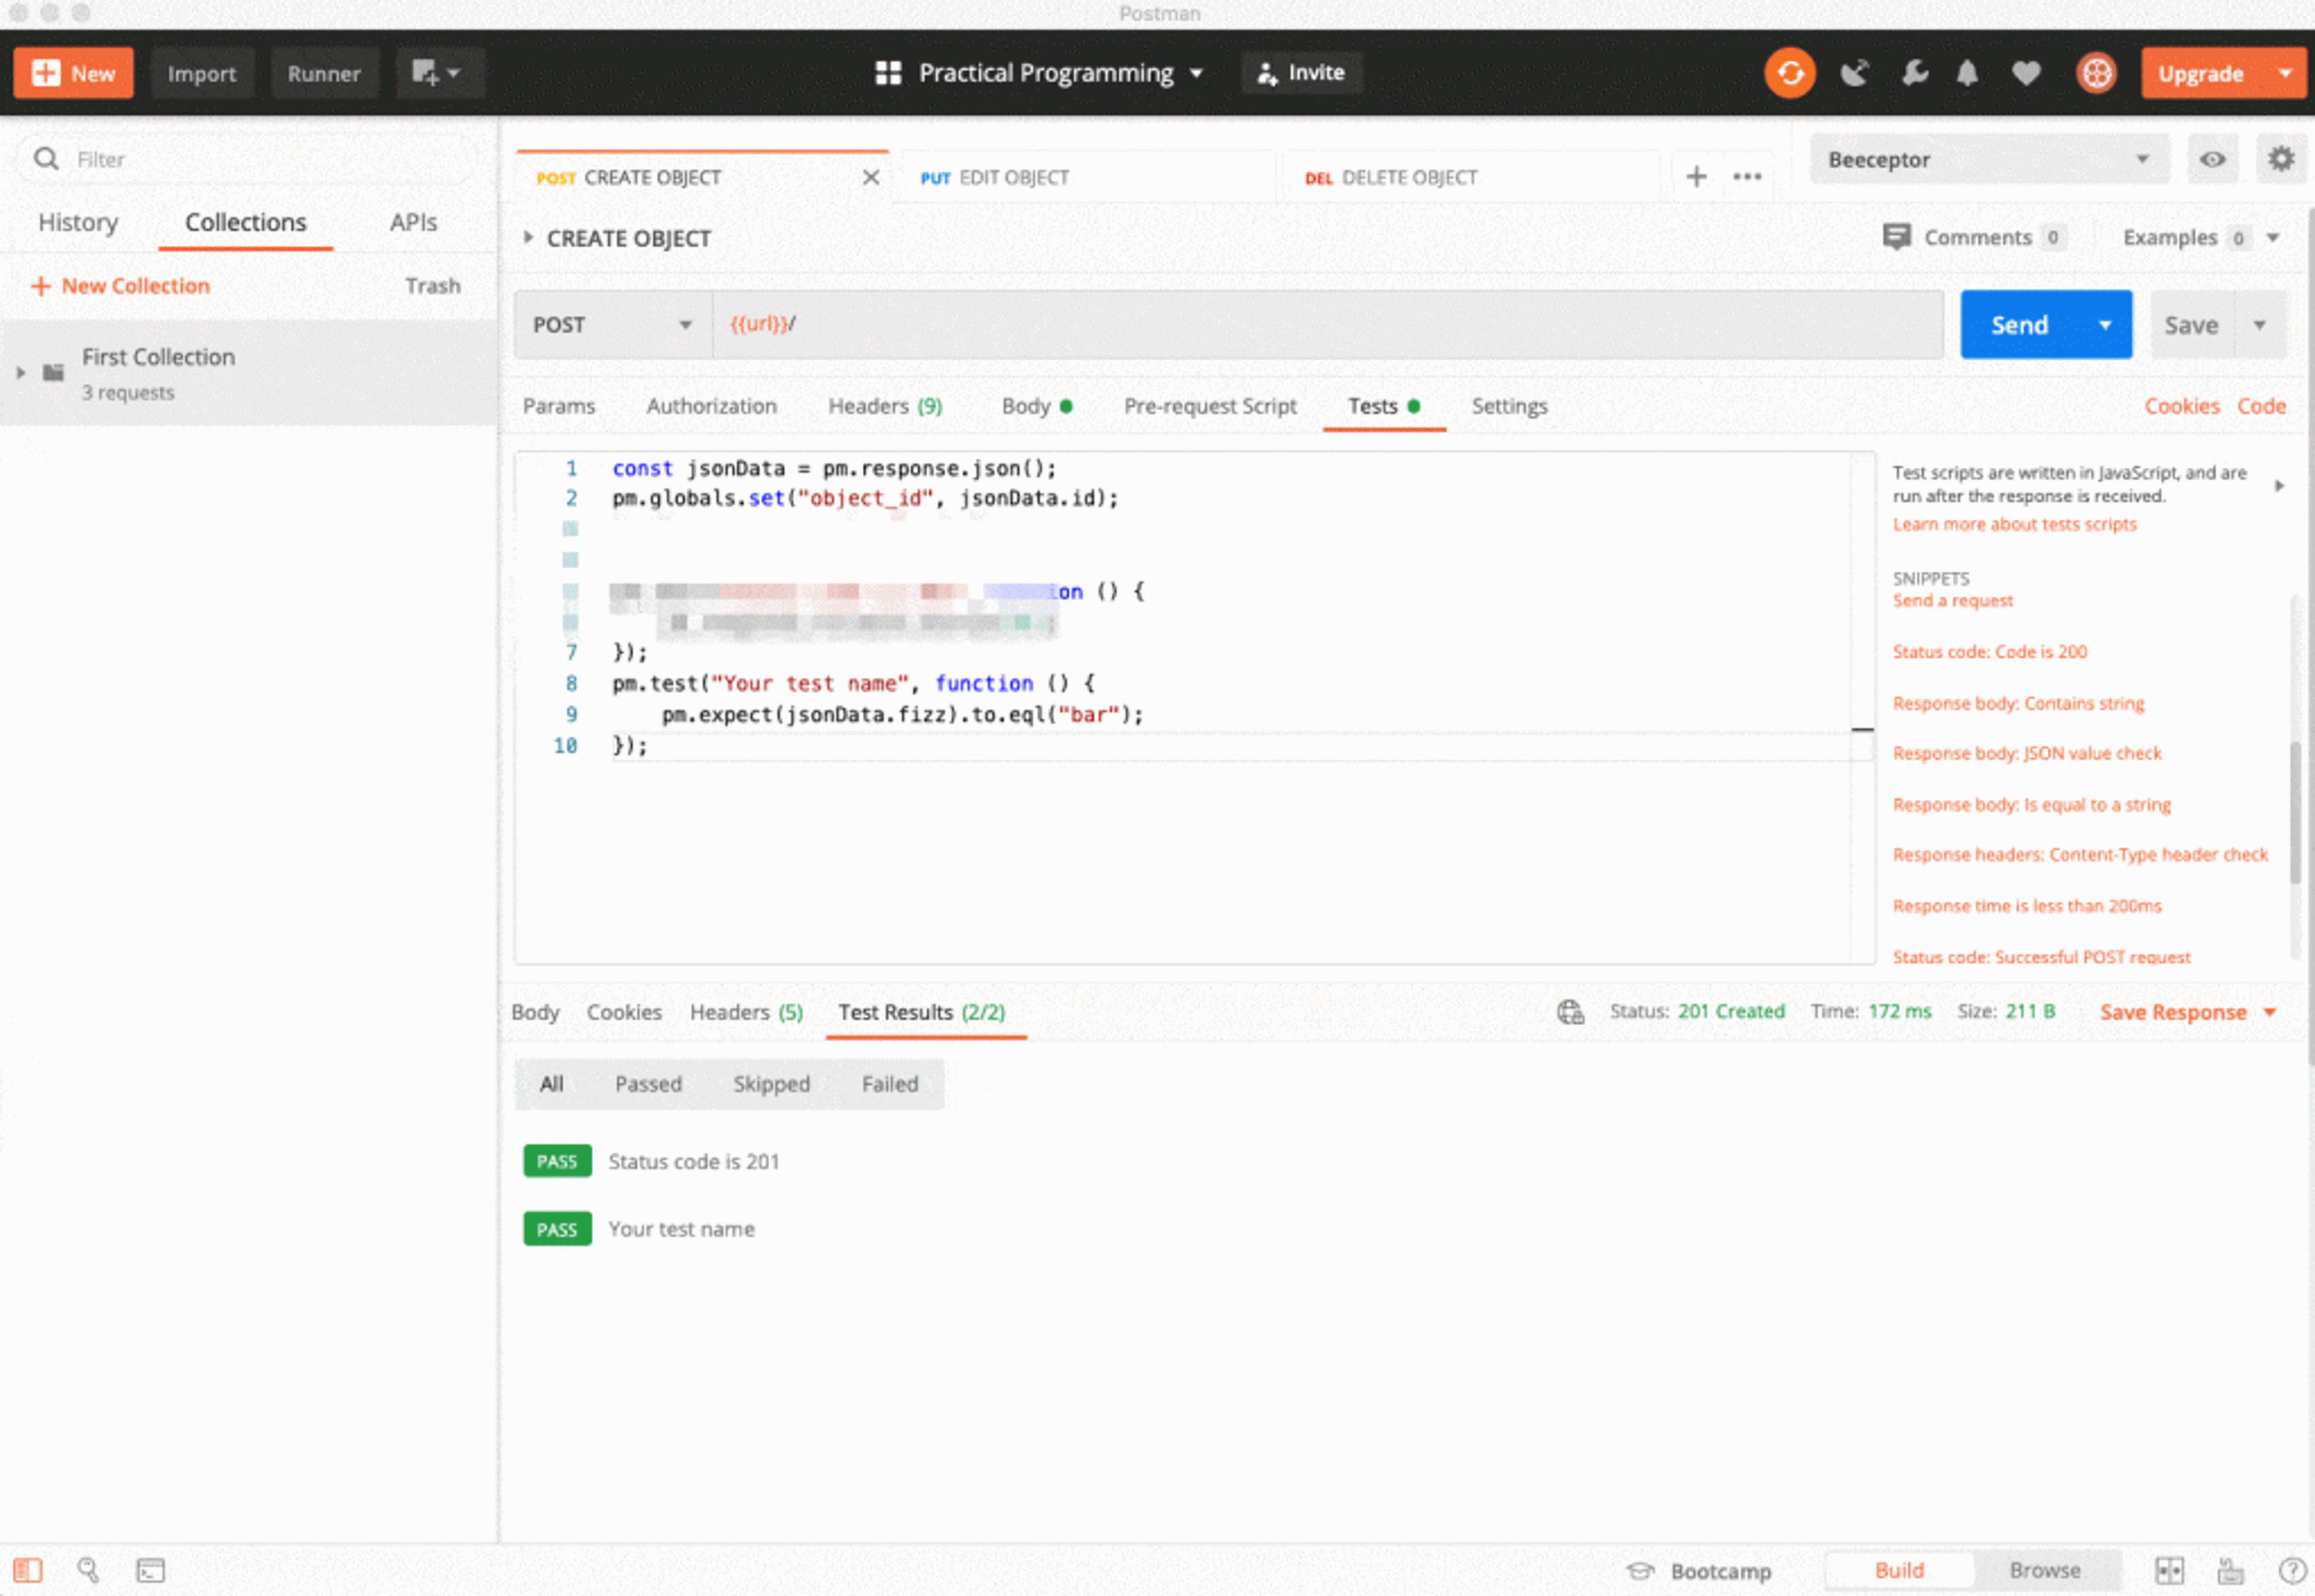This screenshot has width=2315, height=1596.
Task: Switch to the APIs tab
Action: [413, 222]
